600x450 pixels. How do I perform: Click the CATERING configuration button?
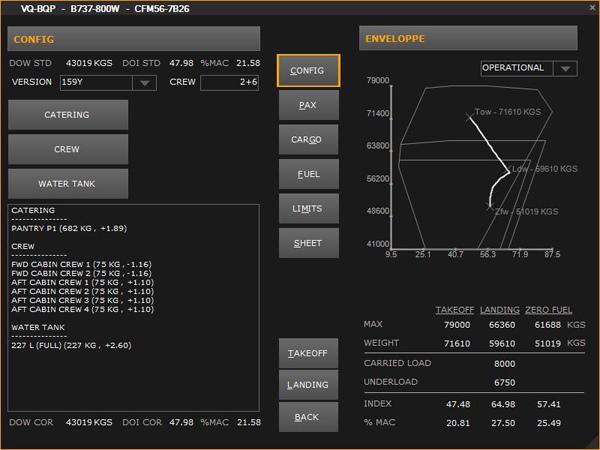68,115
